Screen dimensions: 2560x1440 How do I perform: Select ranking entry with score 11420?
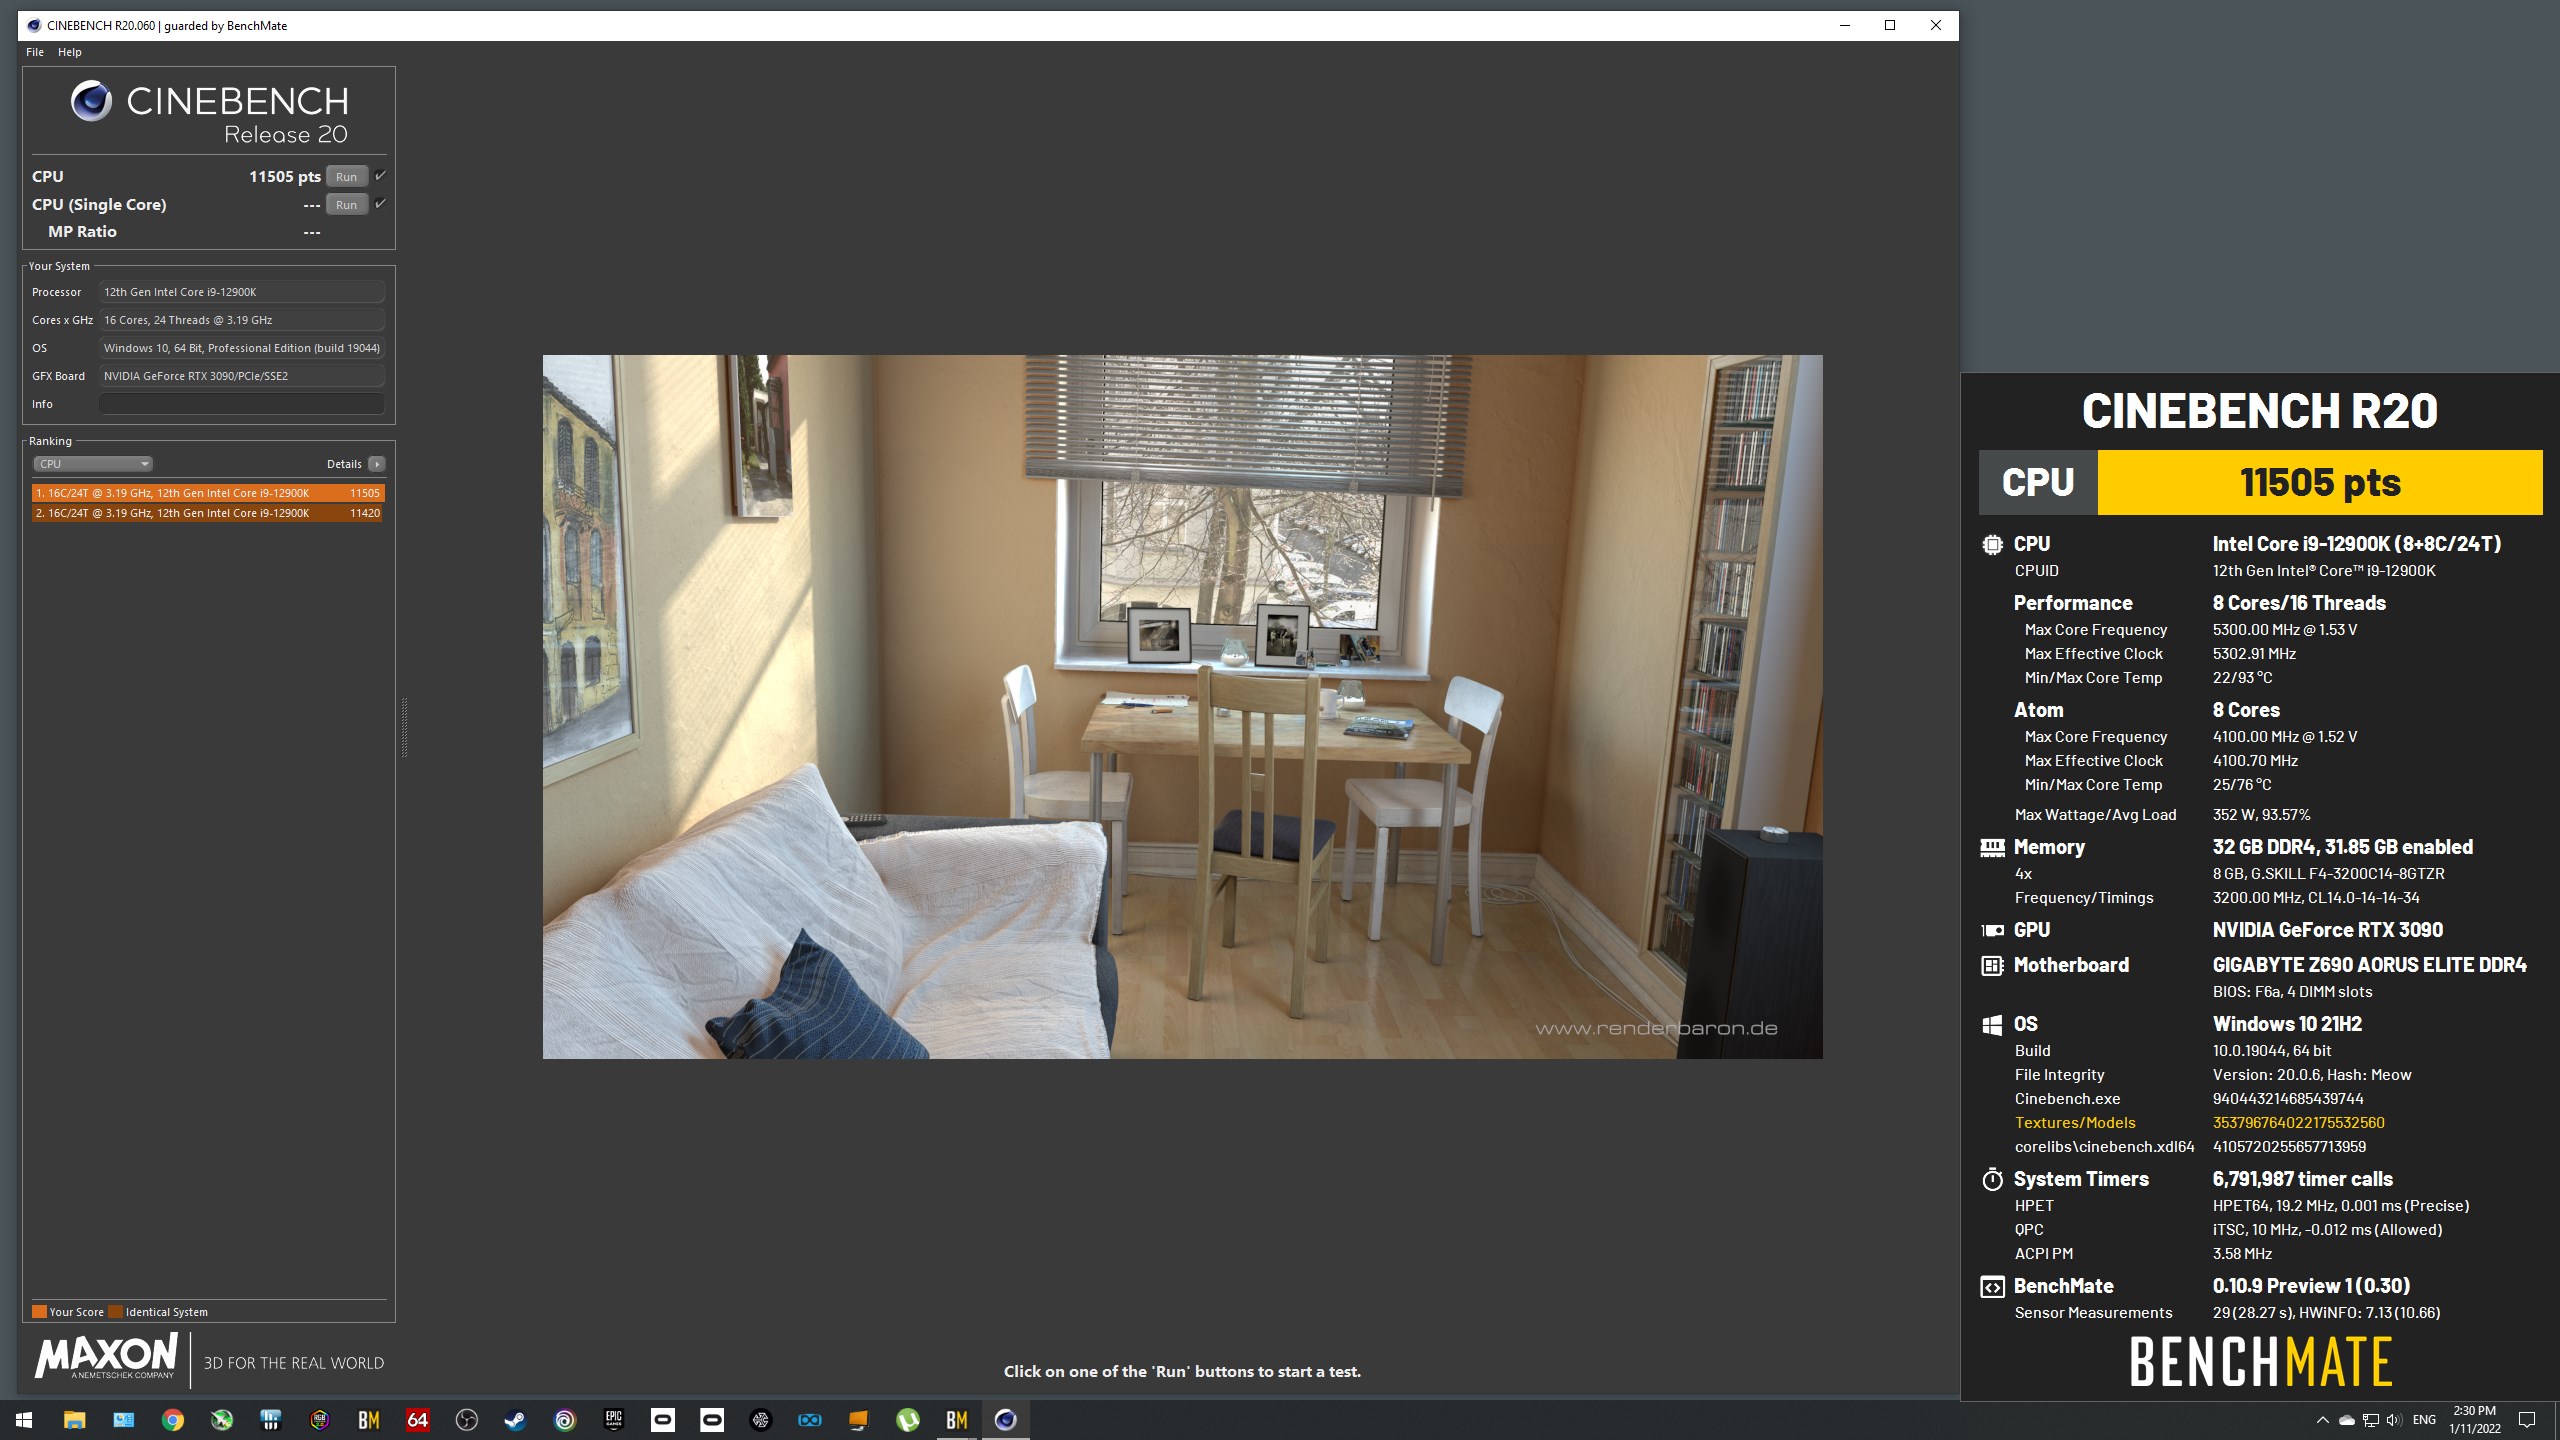click(x=208, y=513)
